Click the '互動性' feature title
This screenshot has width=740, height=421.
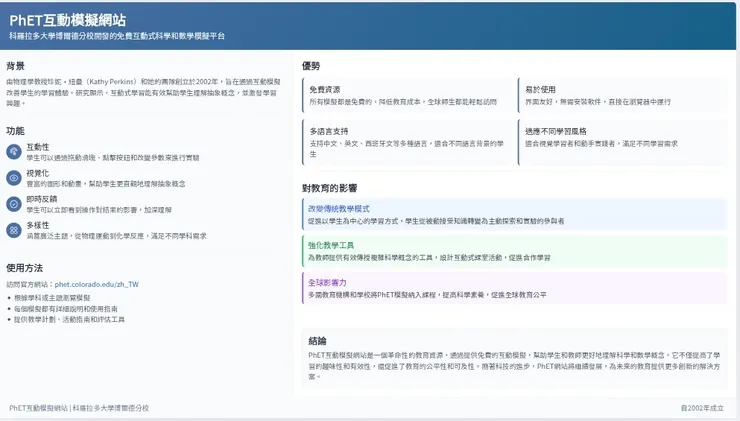point(38,147)
